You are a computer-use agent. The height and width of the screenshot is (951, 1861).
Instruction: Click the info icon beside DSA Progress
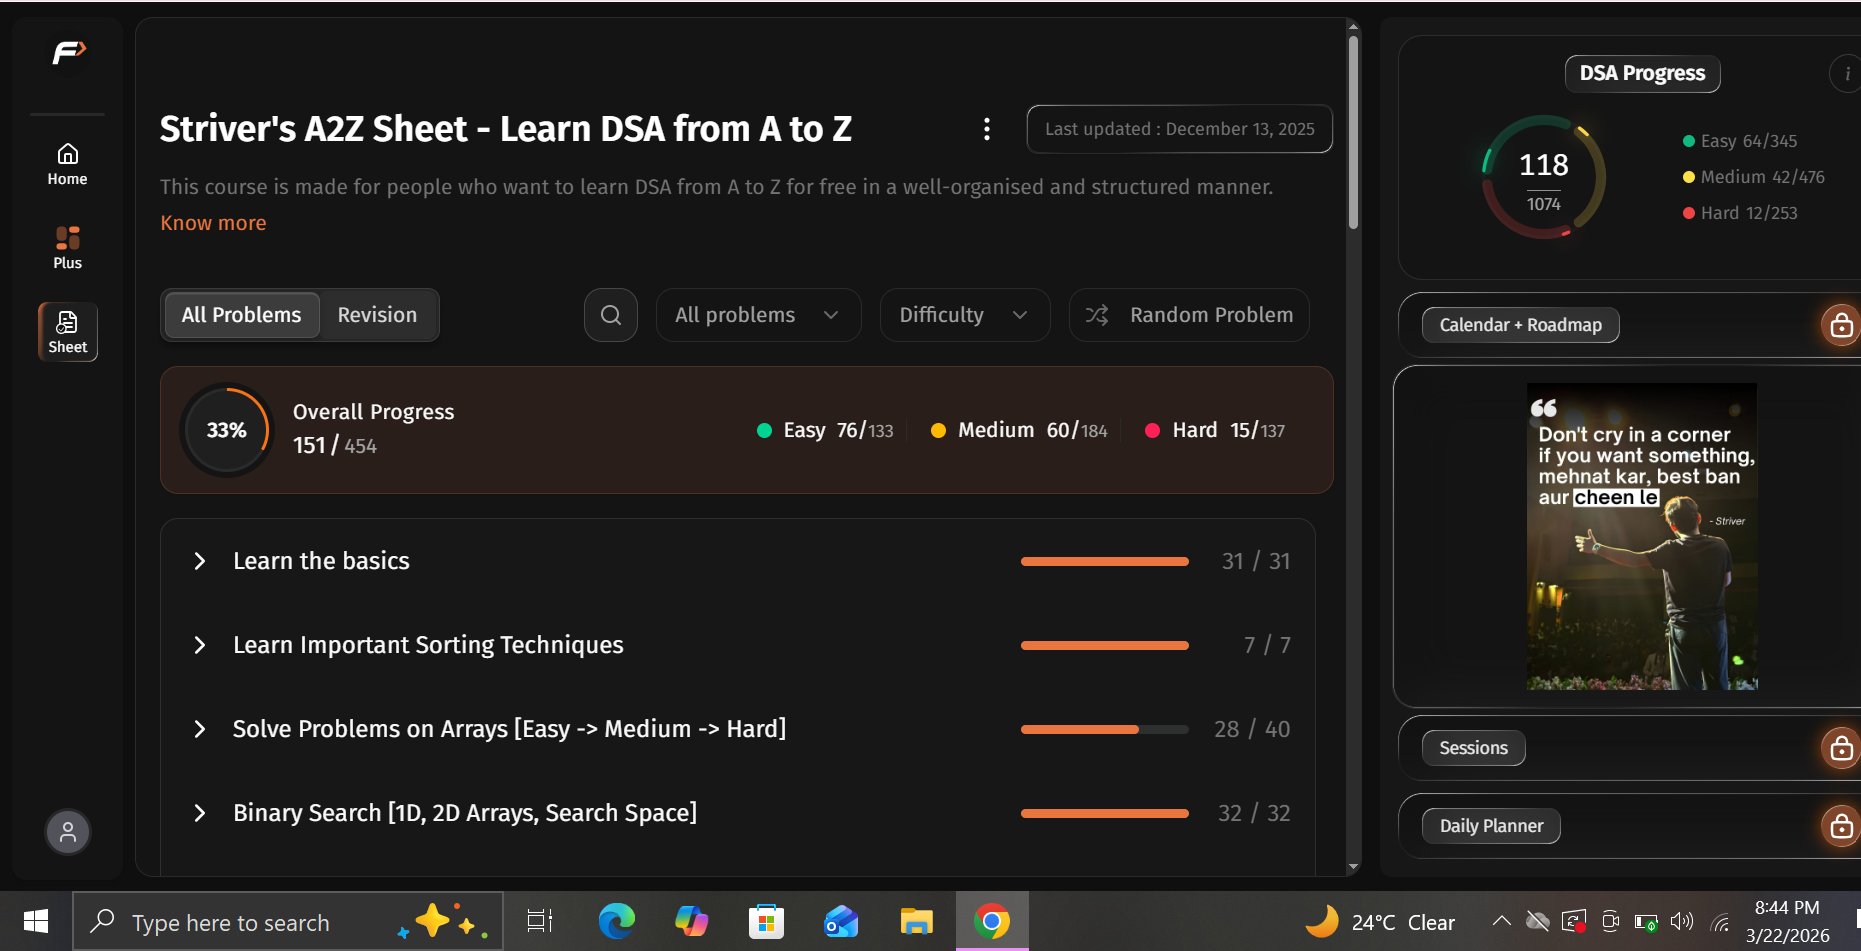click(1846, 74)
